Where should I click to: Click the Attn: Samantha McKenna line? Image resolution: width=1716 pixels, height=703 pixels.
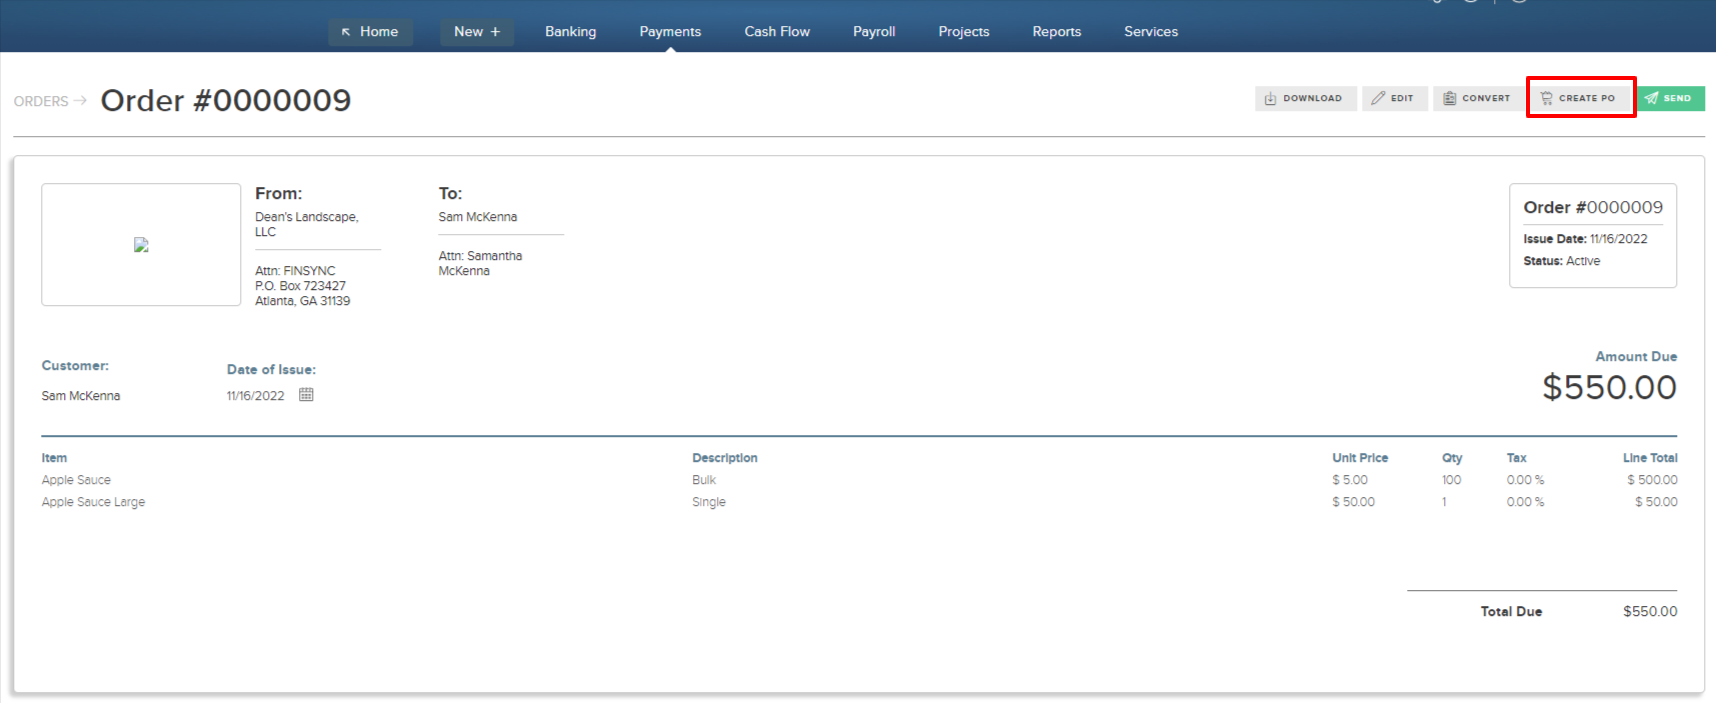[480, 263]
